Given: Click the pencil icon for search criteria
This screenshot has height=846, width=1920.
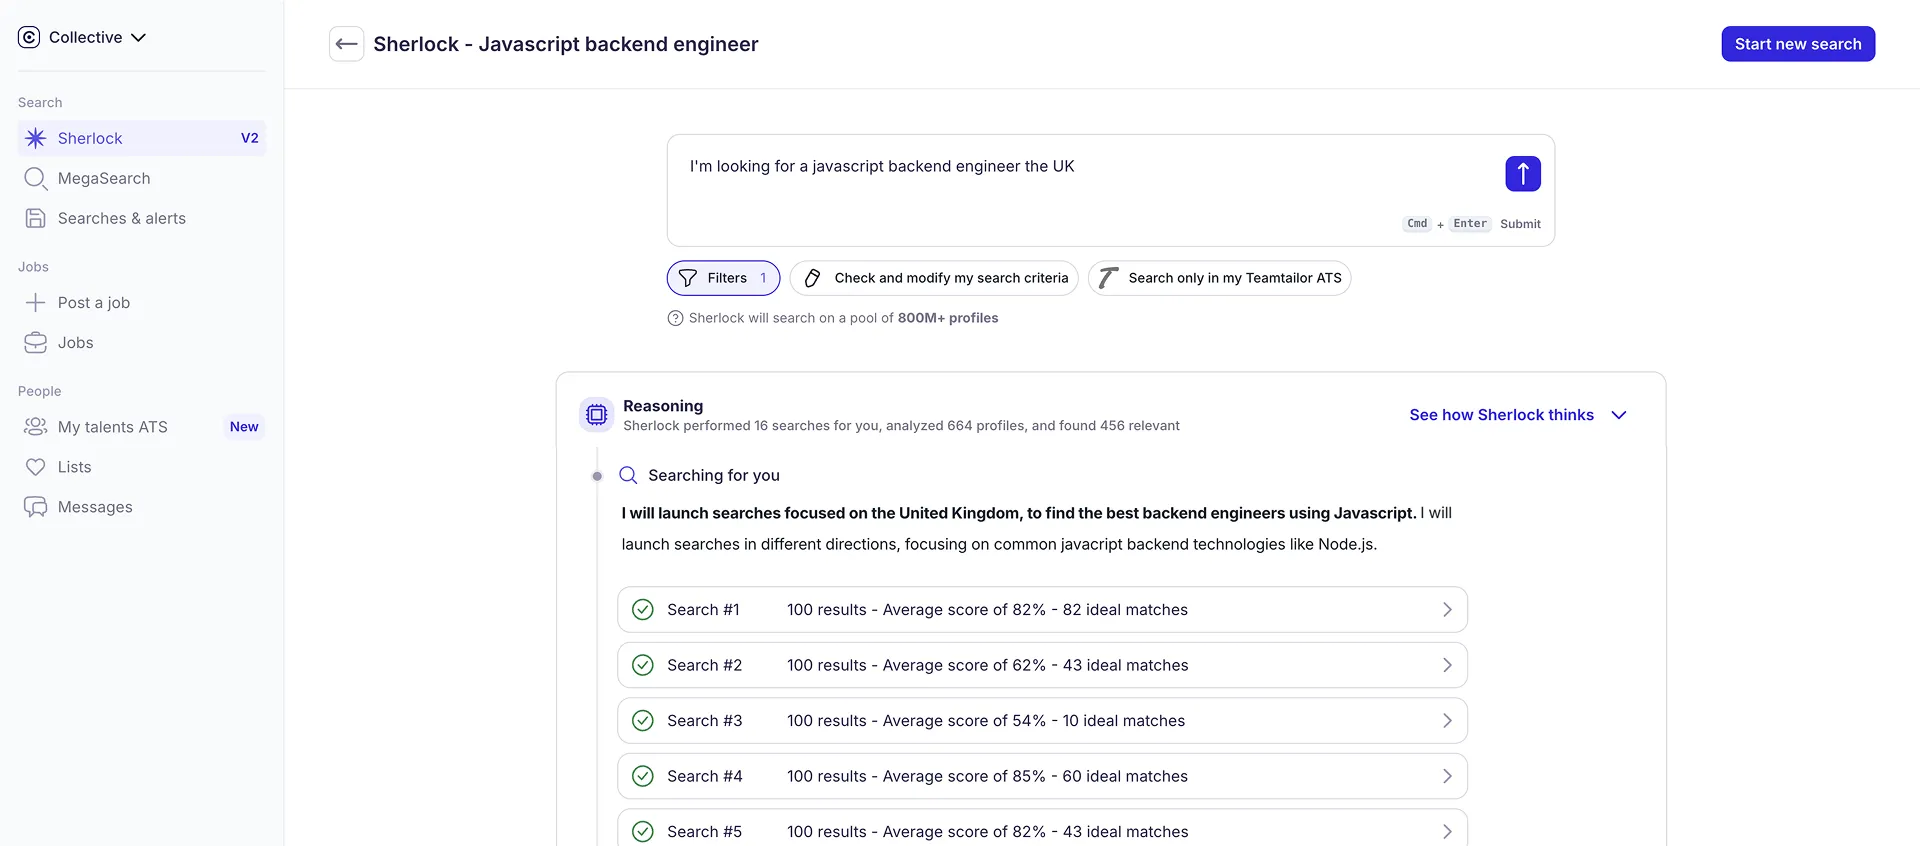Looking at the screenshot, I should pos(813,278).
